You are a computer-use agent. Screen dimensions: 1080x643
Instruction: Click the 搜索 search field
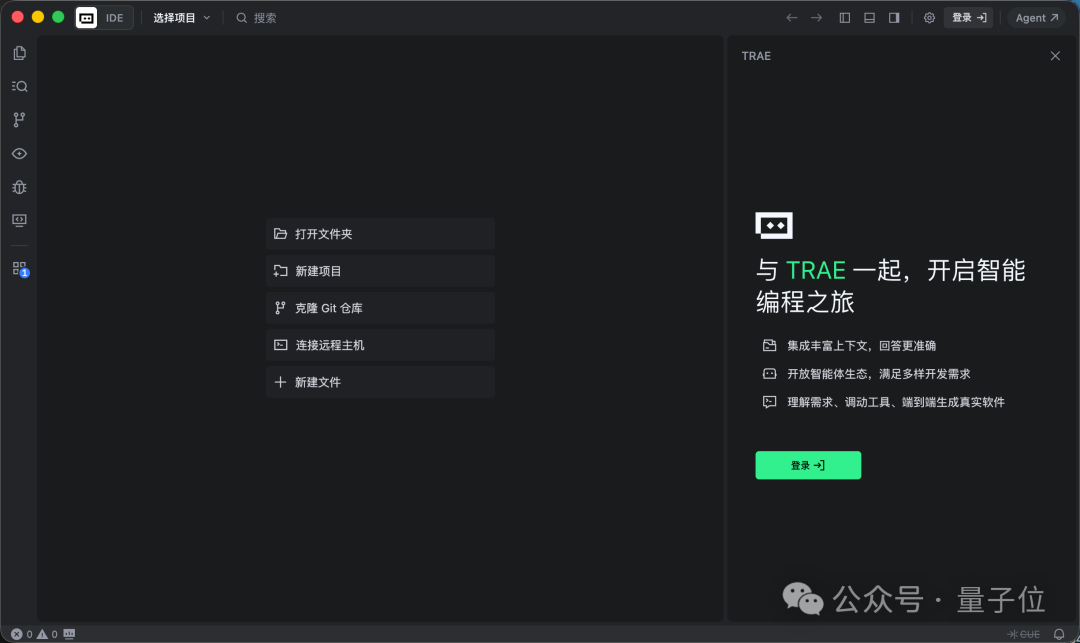(x=256, y=18)
